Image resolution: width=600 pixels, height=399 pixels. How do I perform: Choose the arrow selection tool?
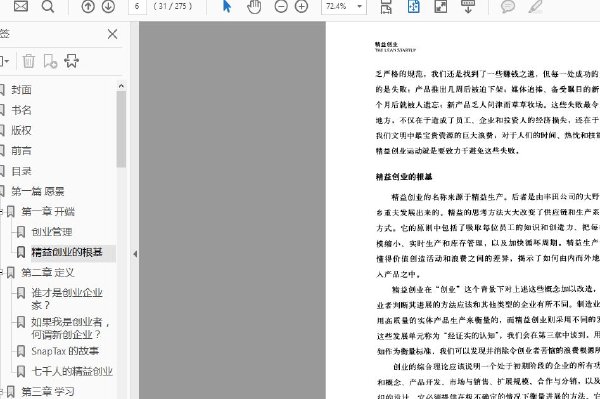coord(227,7)
